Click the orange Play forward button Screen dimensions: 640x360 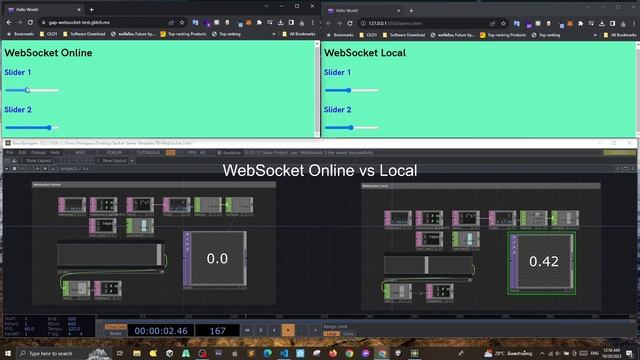coord(288,330)
